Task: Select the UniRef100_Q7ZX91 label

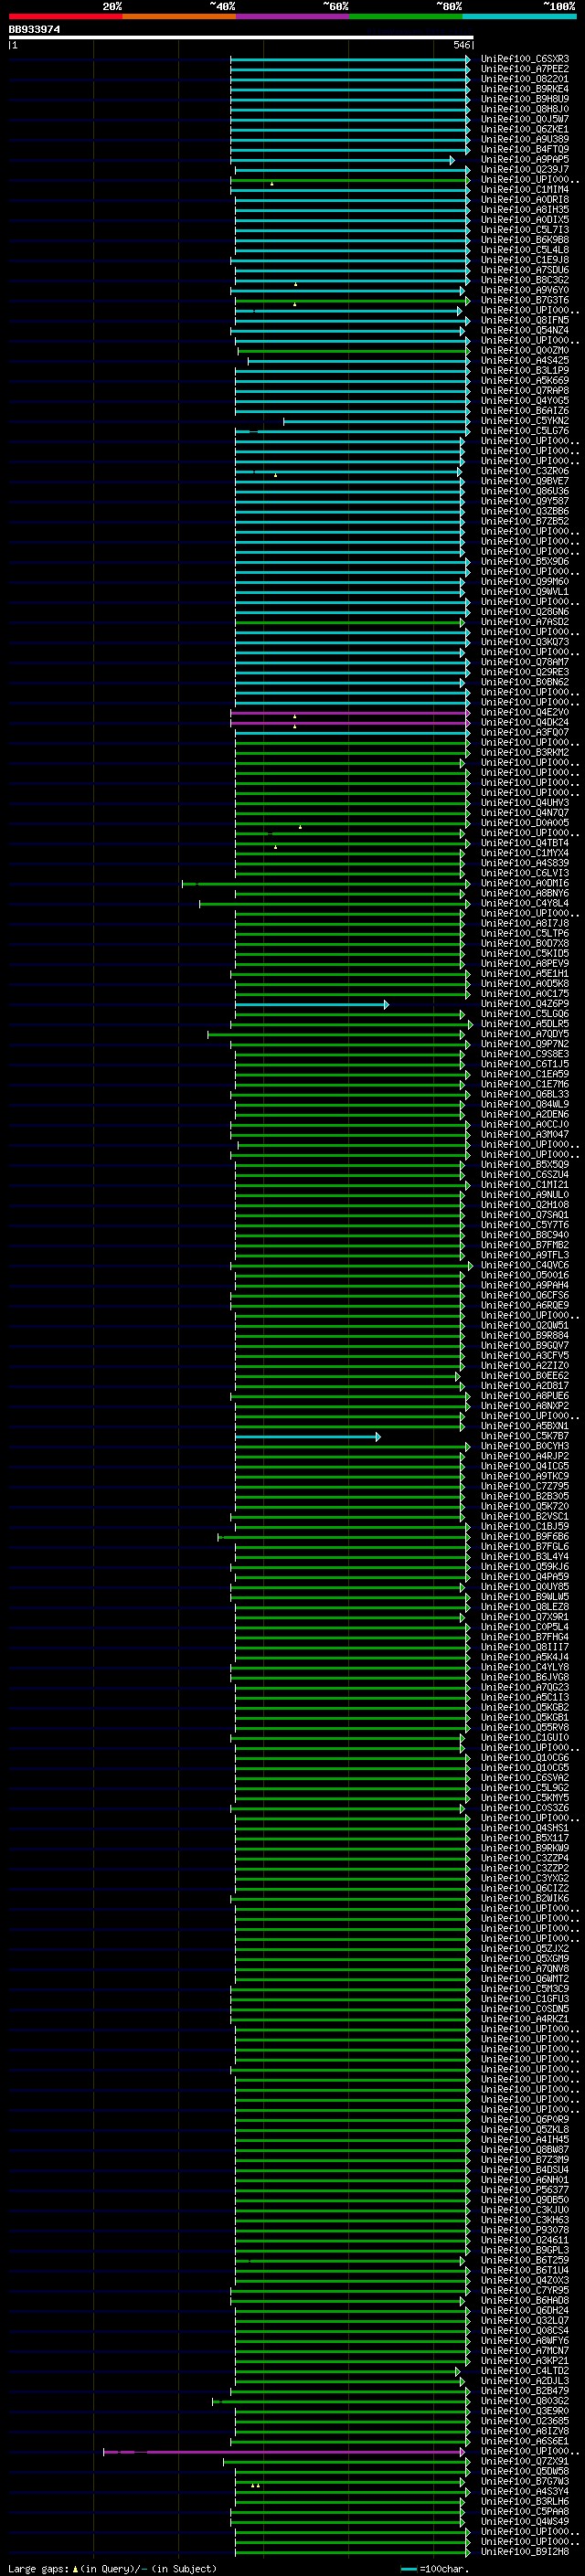Action: pyautogui.click(x=524, y=2461)
